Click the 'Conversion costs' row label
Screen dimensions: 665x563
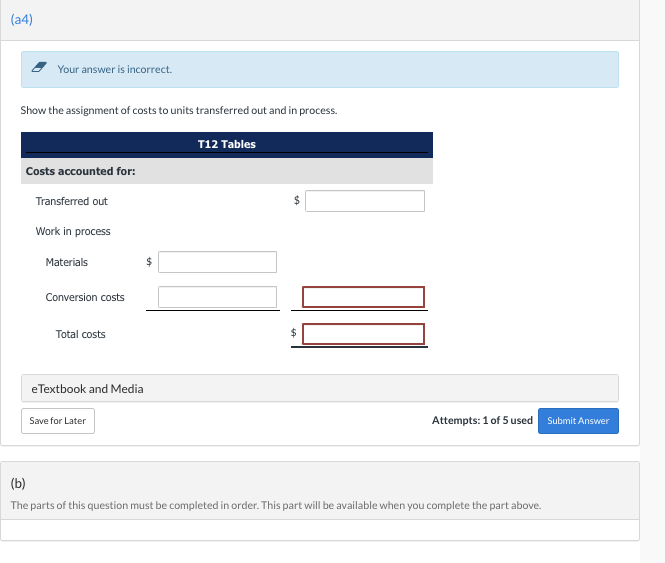pyautogui.click(x=85, y=297)
